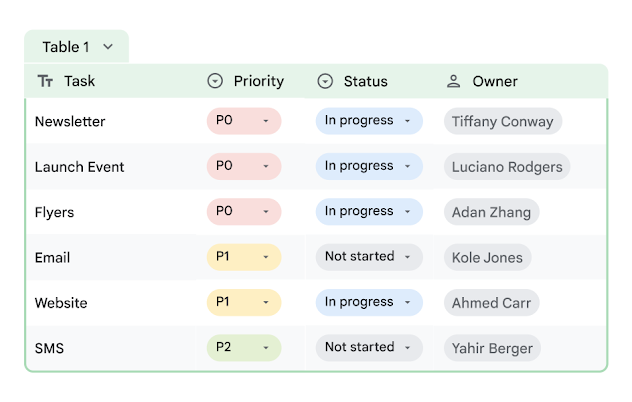Select the Luciano Rodgers owner chip
The height and width of the screenshot is (402, 632).
click(506, 167)
